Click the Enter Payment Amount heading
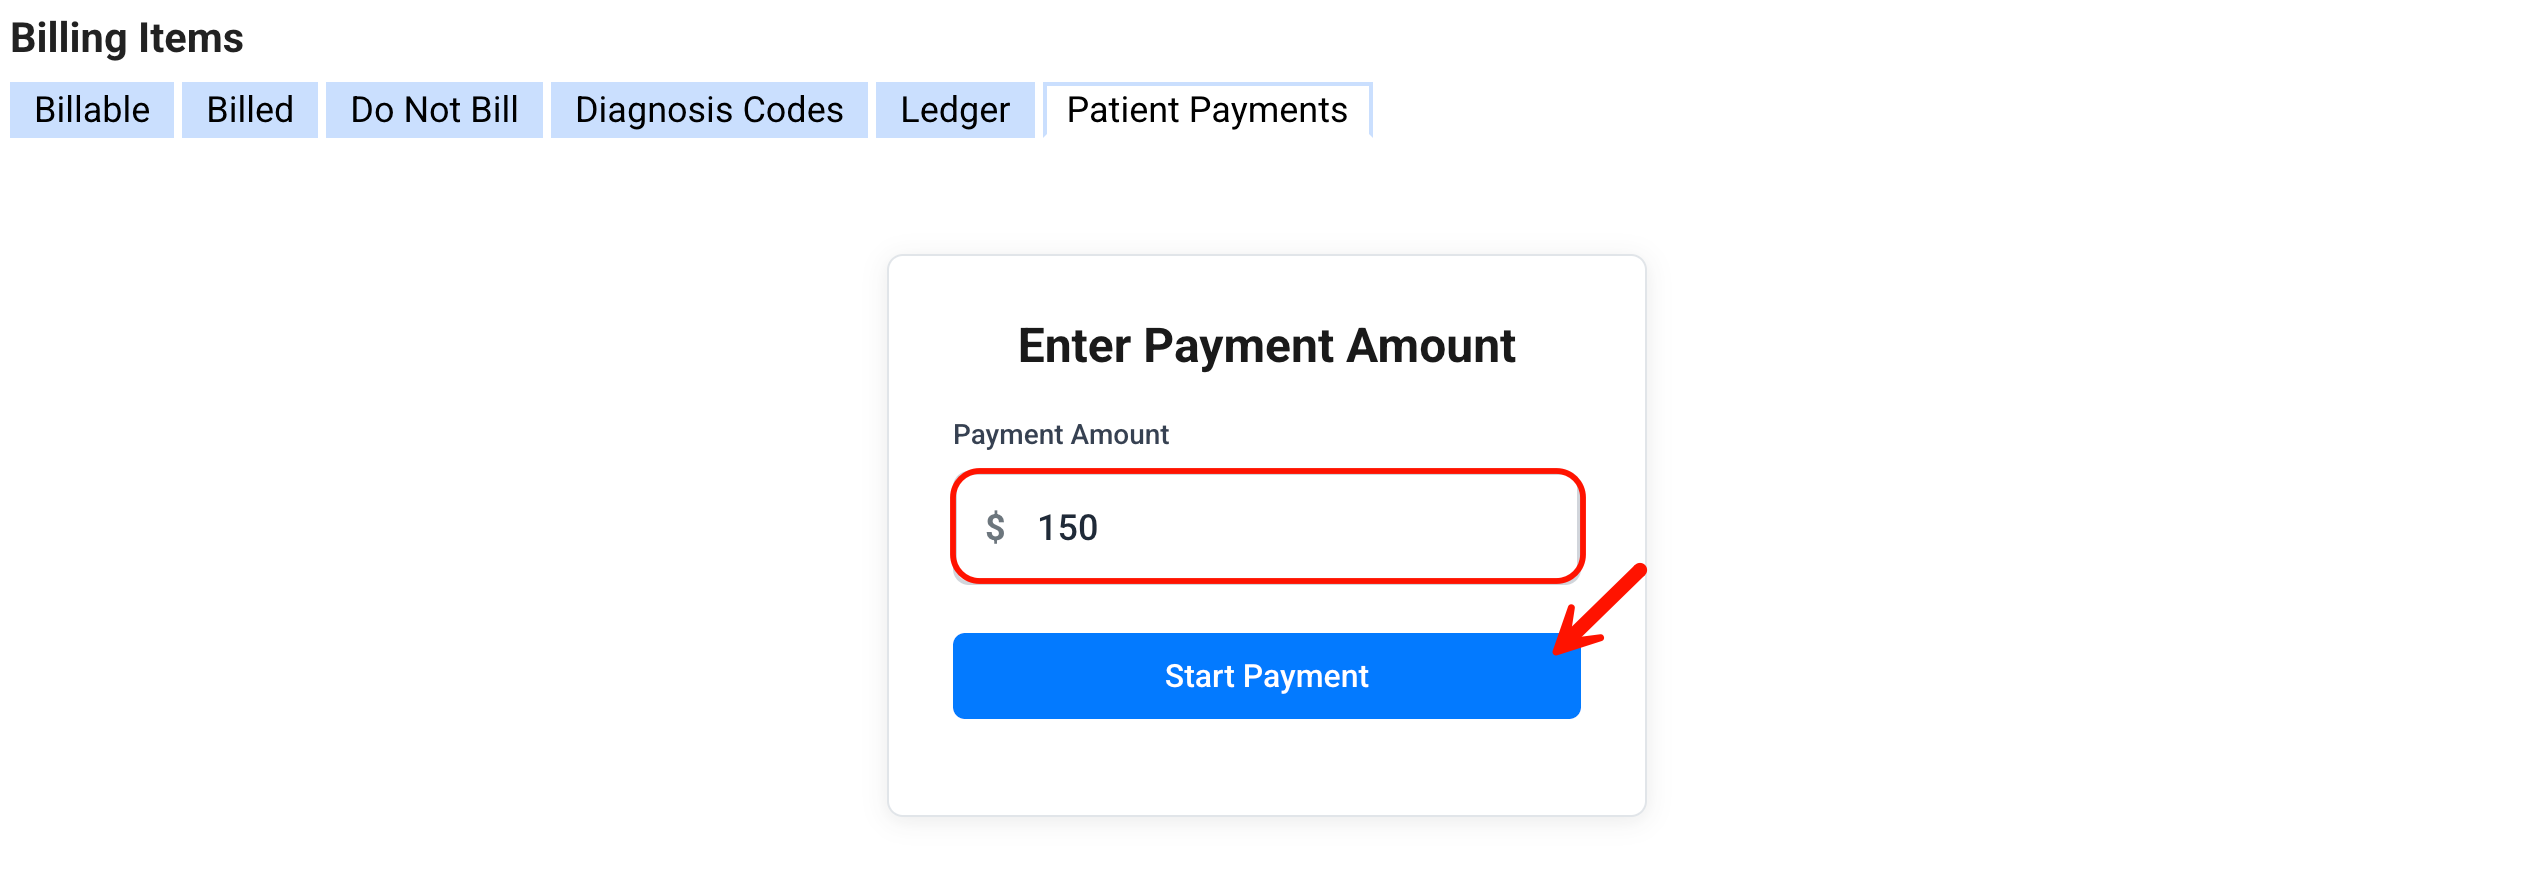2528x892 pixels. point(1266,346)
